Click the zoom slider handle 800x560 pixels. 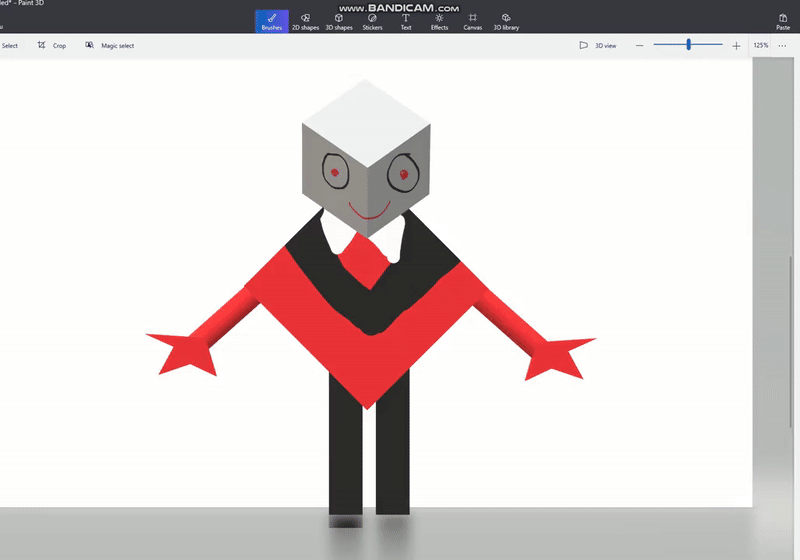[x=688, y=44]
